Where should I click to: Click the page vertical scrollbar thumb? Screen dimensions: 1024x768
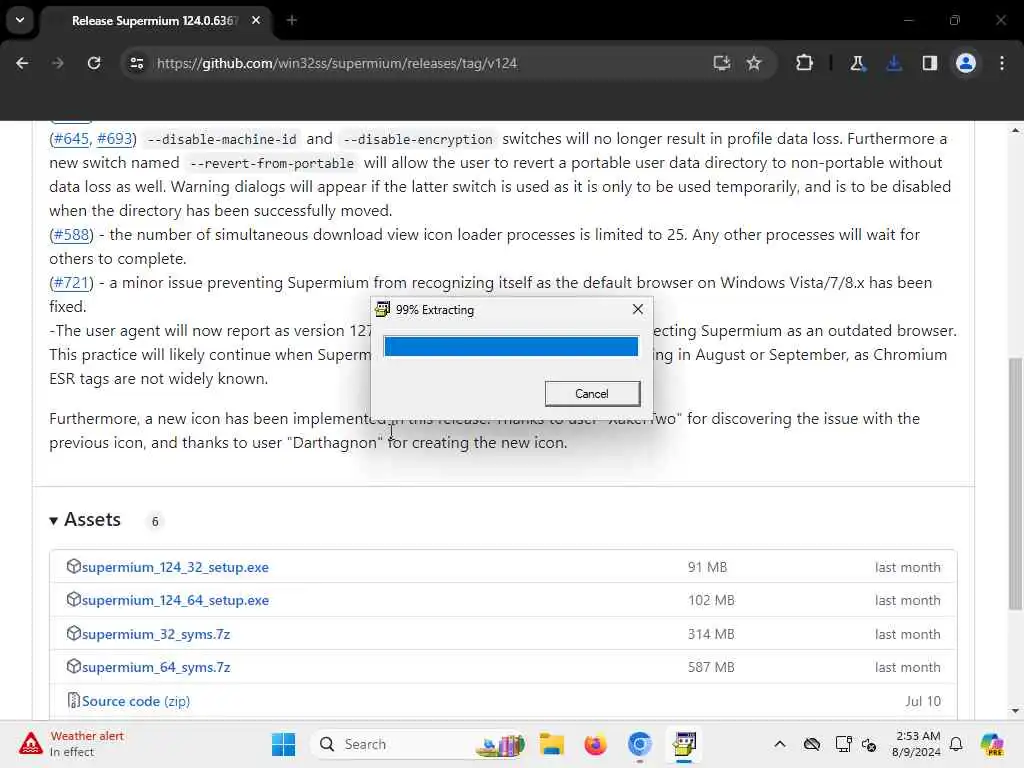(x=1016, y=483)
